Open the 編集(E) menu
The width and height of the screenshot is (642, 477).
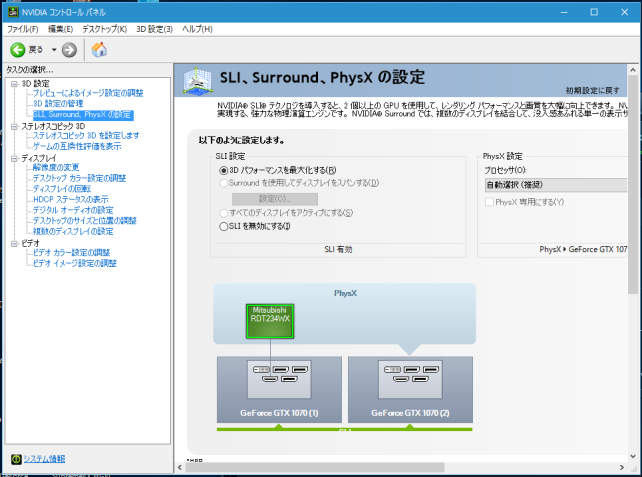(61, 29)
